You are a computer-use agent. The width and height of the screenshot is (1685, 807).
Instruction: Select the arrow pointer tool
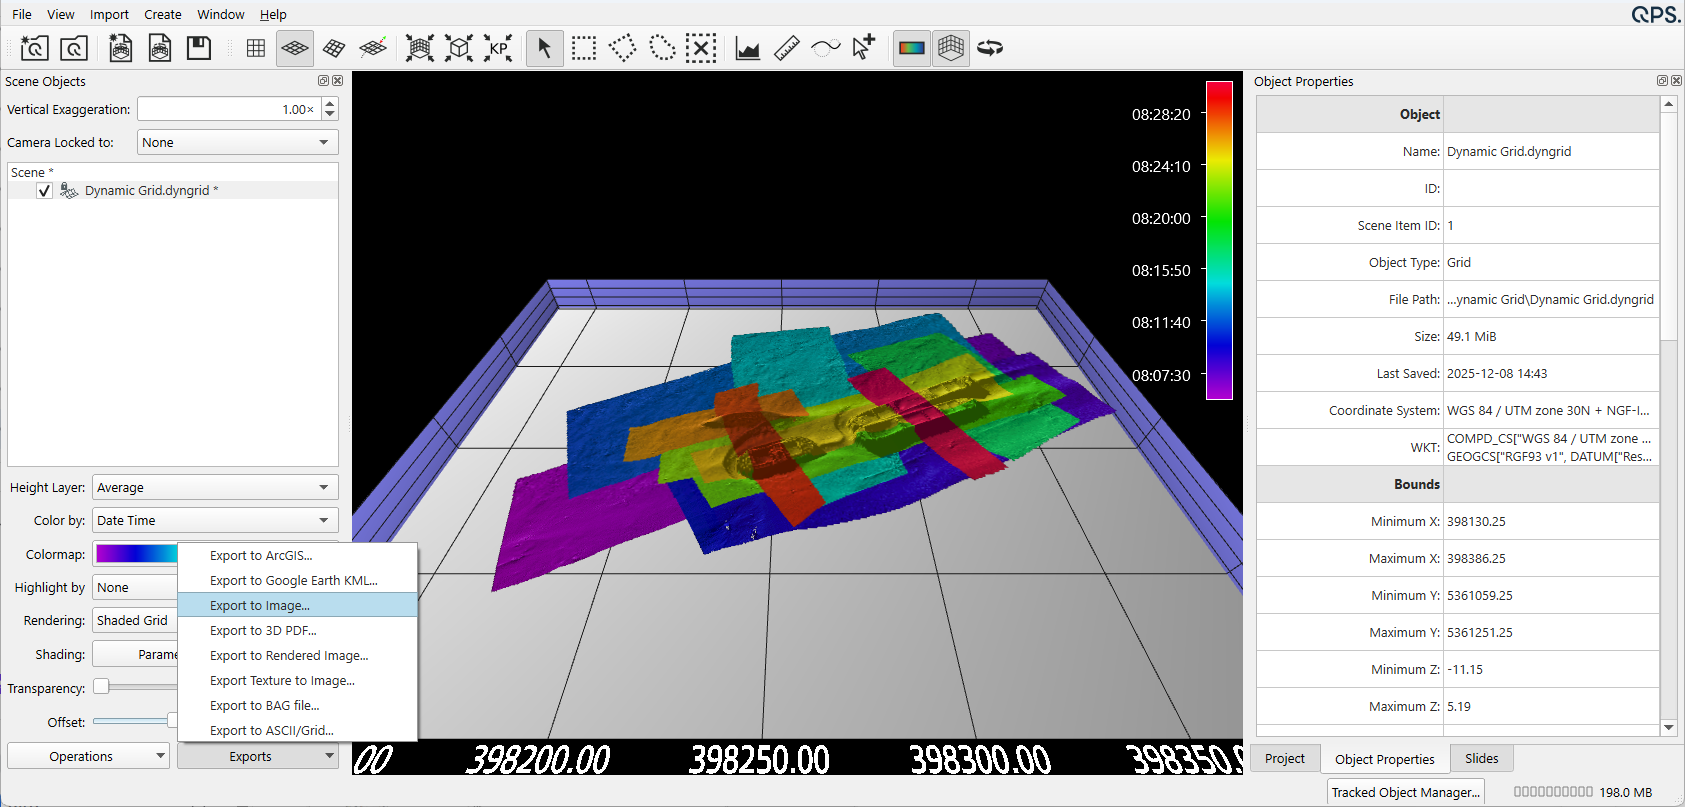tap(544, 48)
